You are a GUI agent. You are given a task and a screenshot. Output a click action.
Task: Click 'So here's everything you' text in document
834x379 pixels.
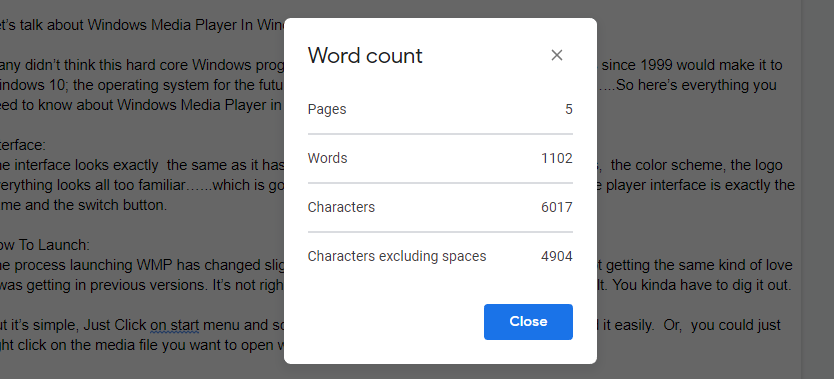(x=696, y=86)
